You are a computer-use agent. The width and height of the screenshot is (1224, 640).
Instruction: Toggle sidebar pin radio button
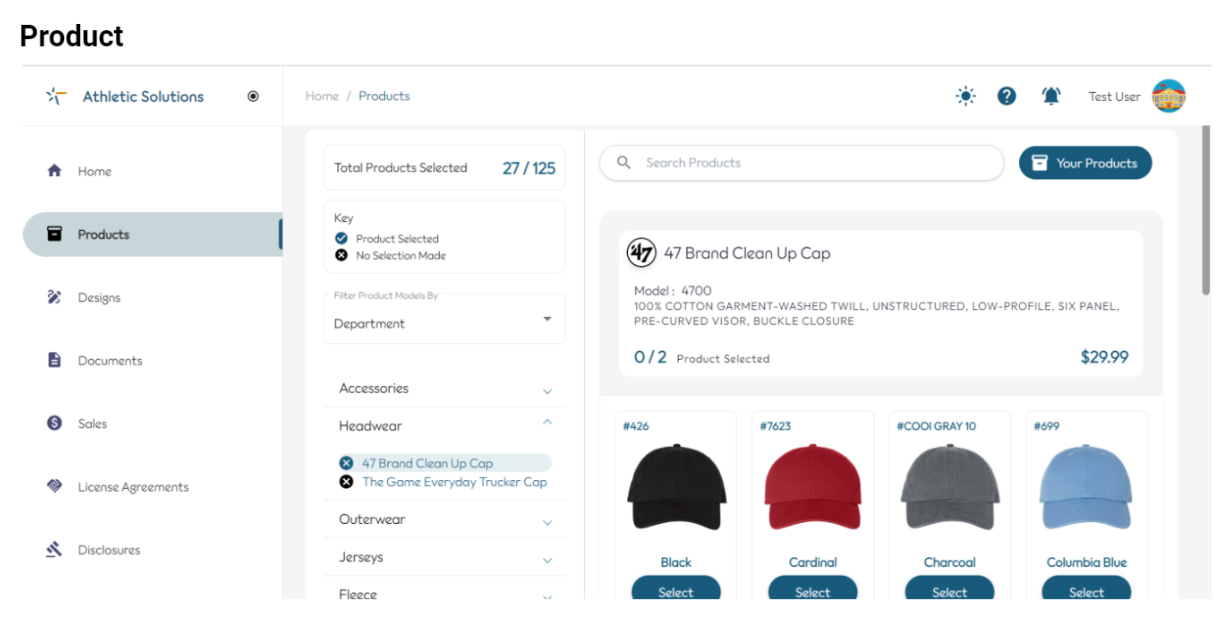click(253, 96)
